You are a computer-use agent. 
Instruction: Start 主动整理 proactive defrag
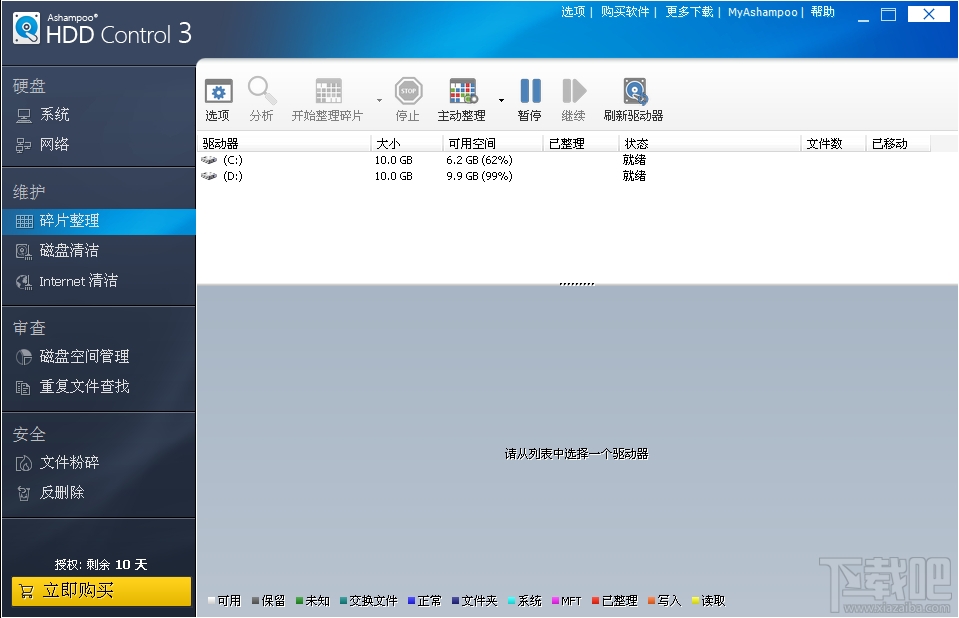click(x=462, y=92)
